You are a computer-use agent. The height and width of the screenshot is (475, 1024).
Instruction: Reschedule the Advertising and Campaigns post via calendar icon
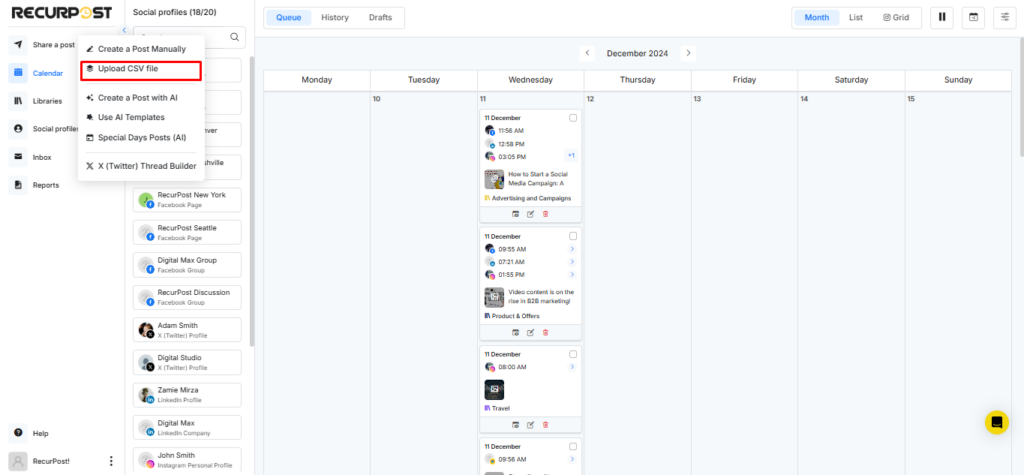pos(515,214)
